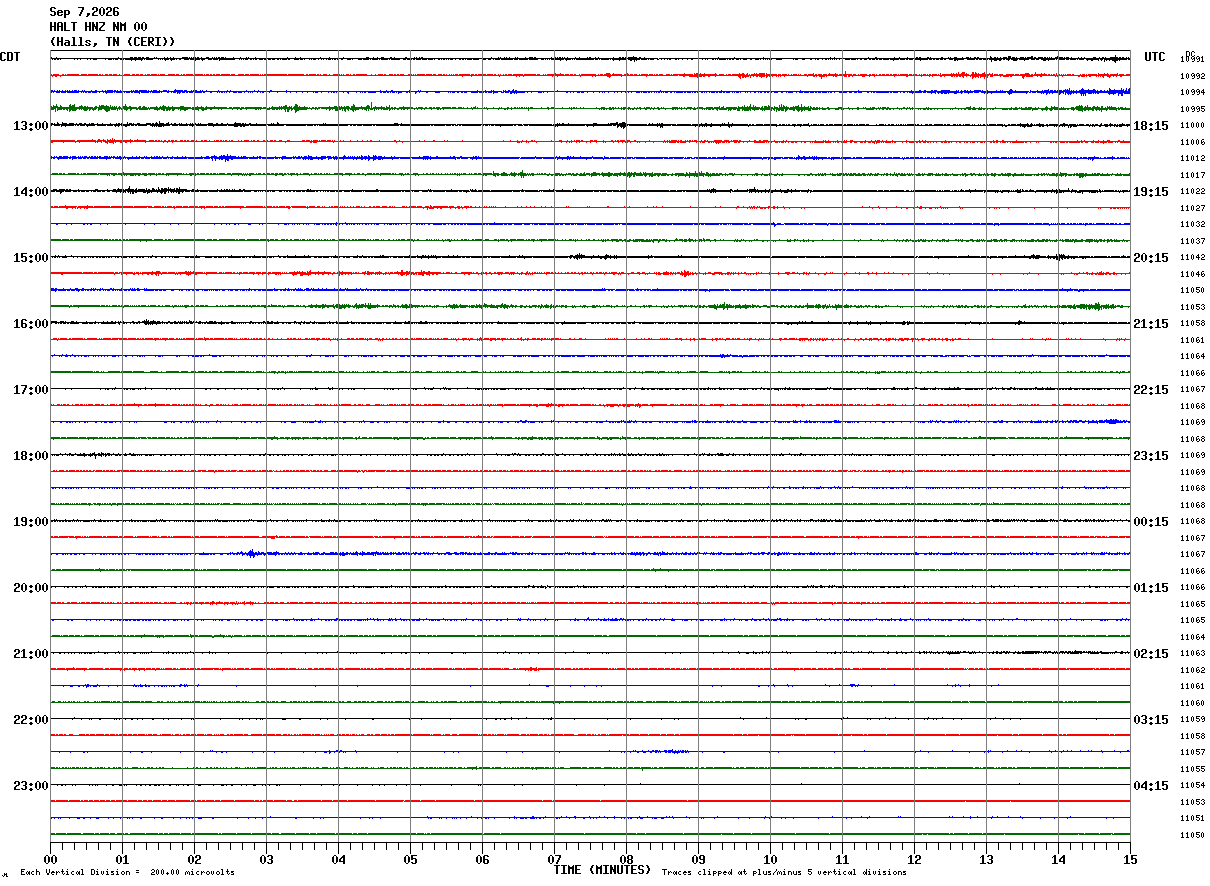Select the 16:00 CDT row label
This screenshot has width=1210, height=886.
(30, 324)
